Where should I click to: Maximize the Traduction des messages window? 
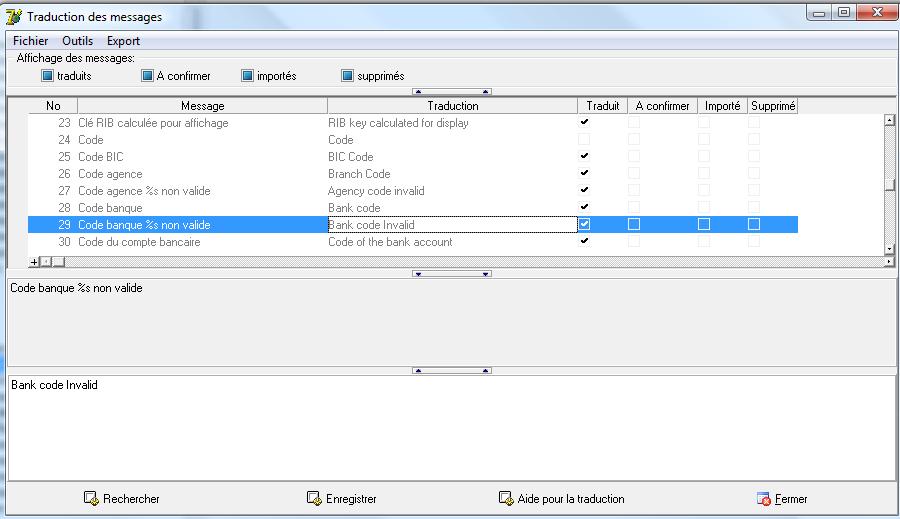pos(844,12)
